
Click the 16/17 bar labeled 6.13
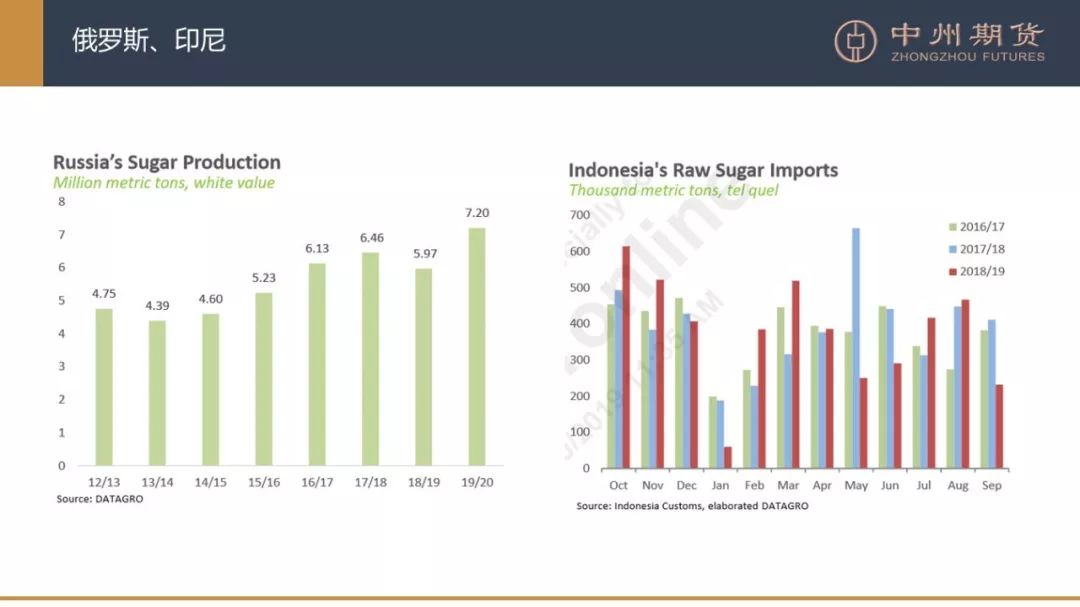click(x=317, y=364)
